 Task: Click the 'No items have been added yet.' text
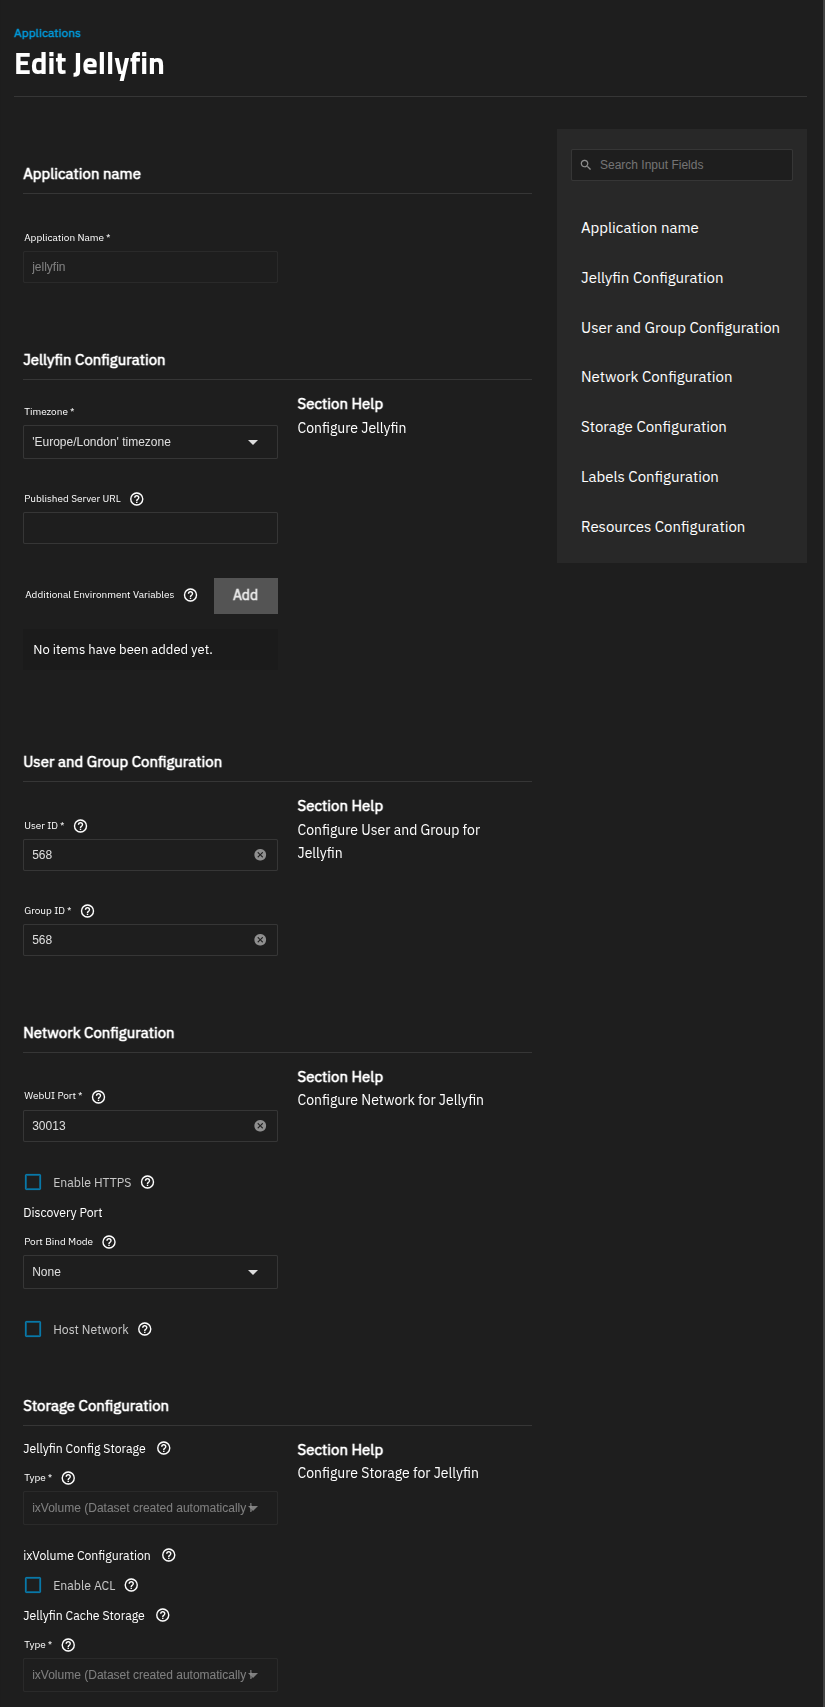coord(123,650)
